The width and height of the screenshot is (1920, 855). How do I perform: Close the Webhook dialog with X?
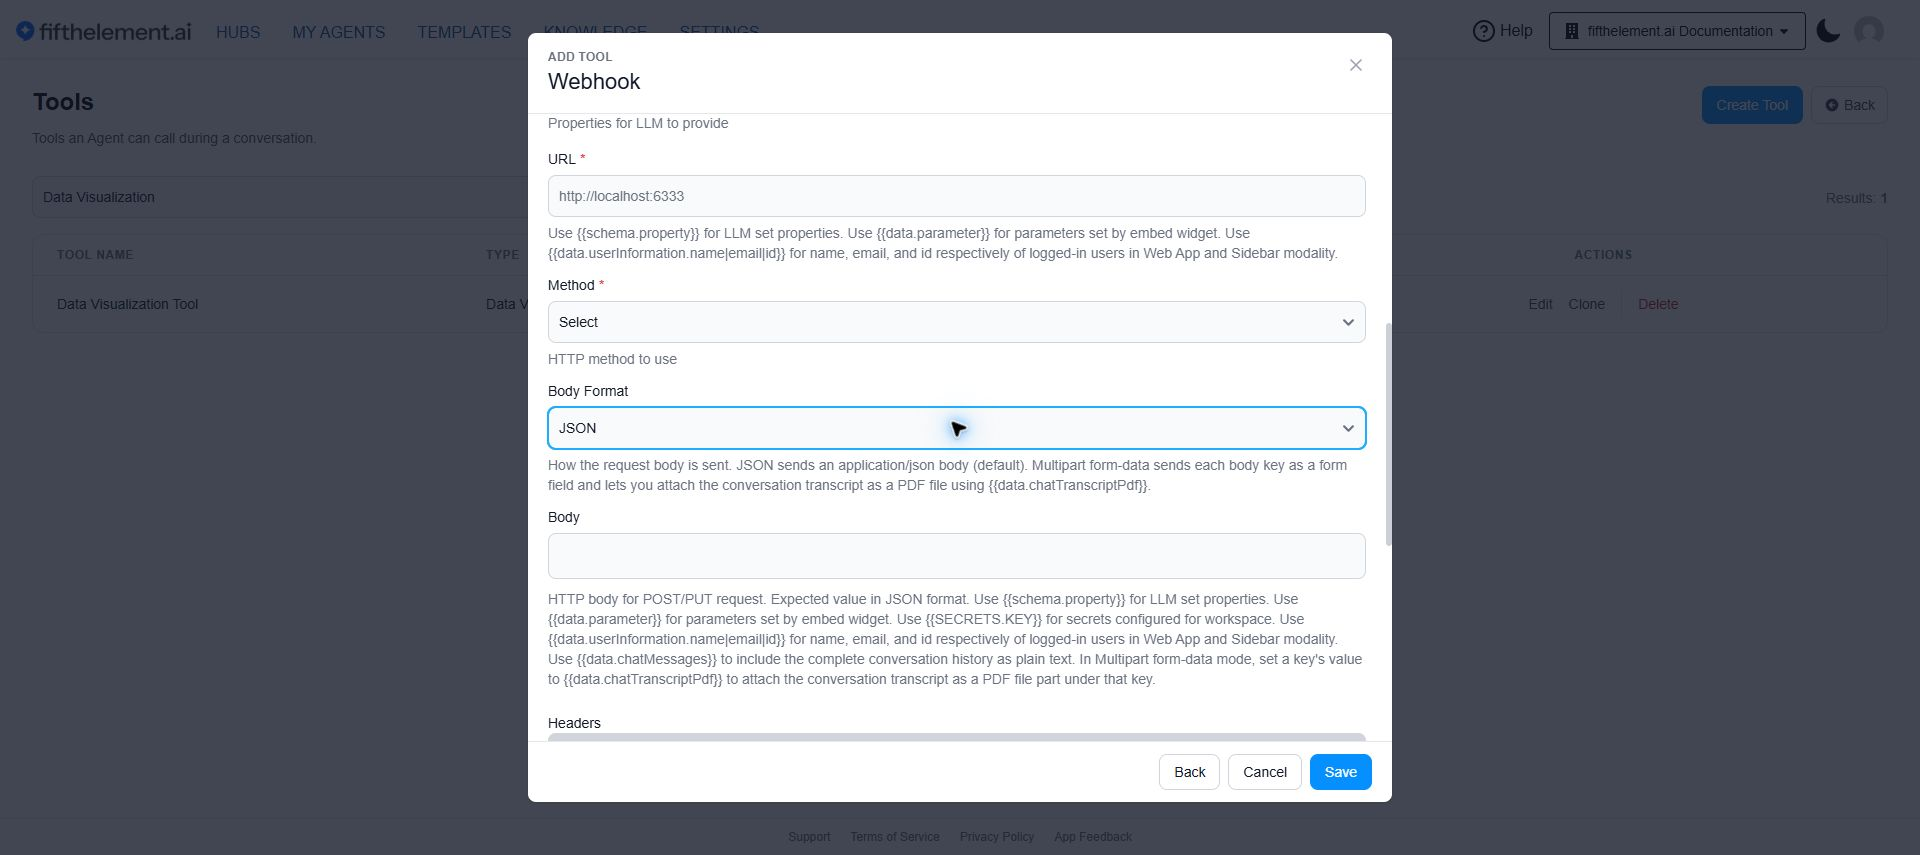1355,65
